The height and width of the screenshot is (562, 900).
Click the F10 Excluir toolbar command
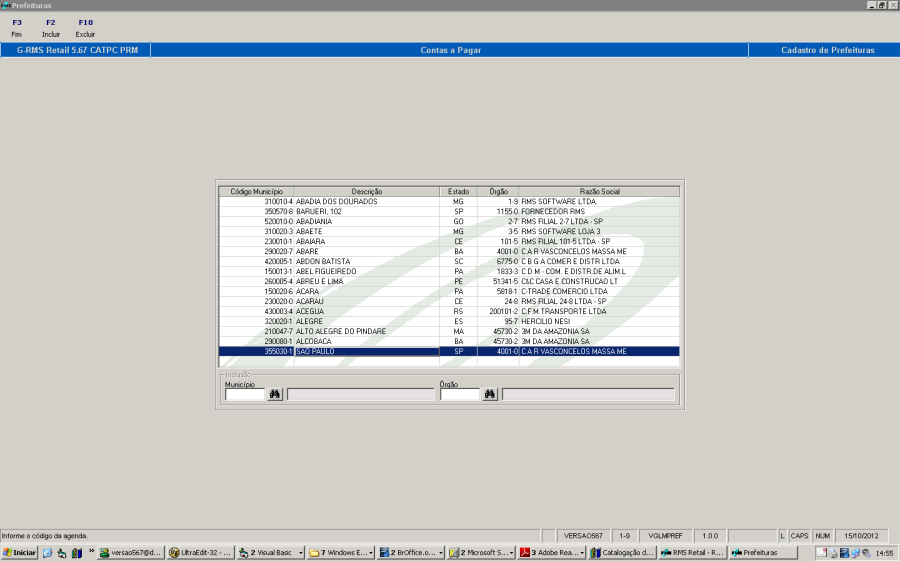pos(85,28)
